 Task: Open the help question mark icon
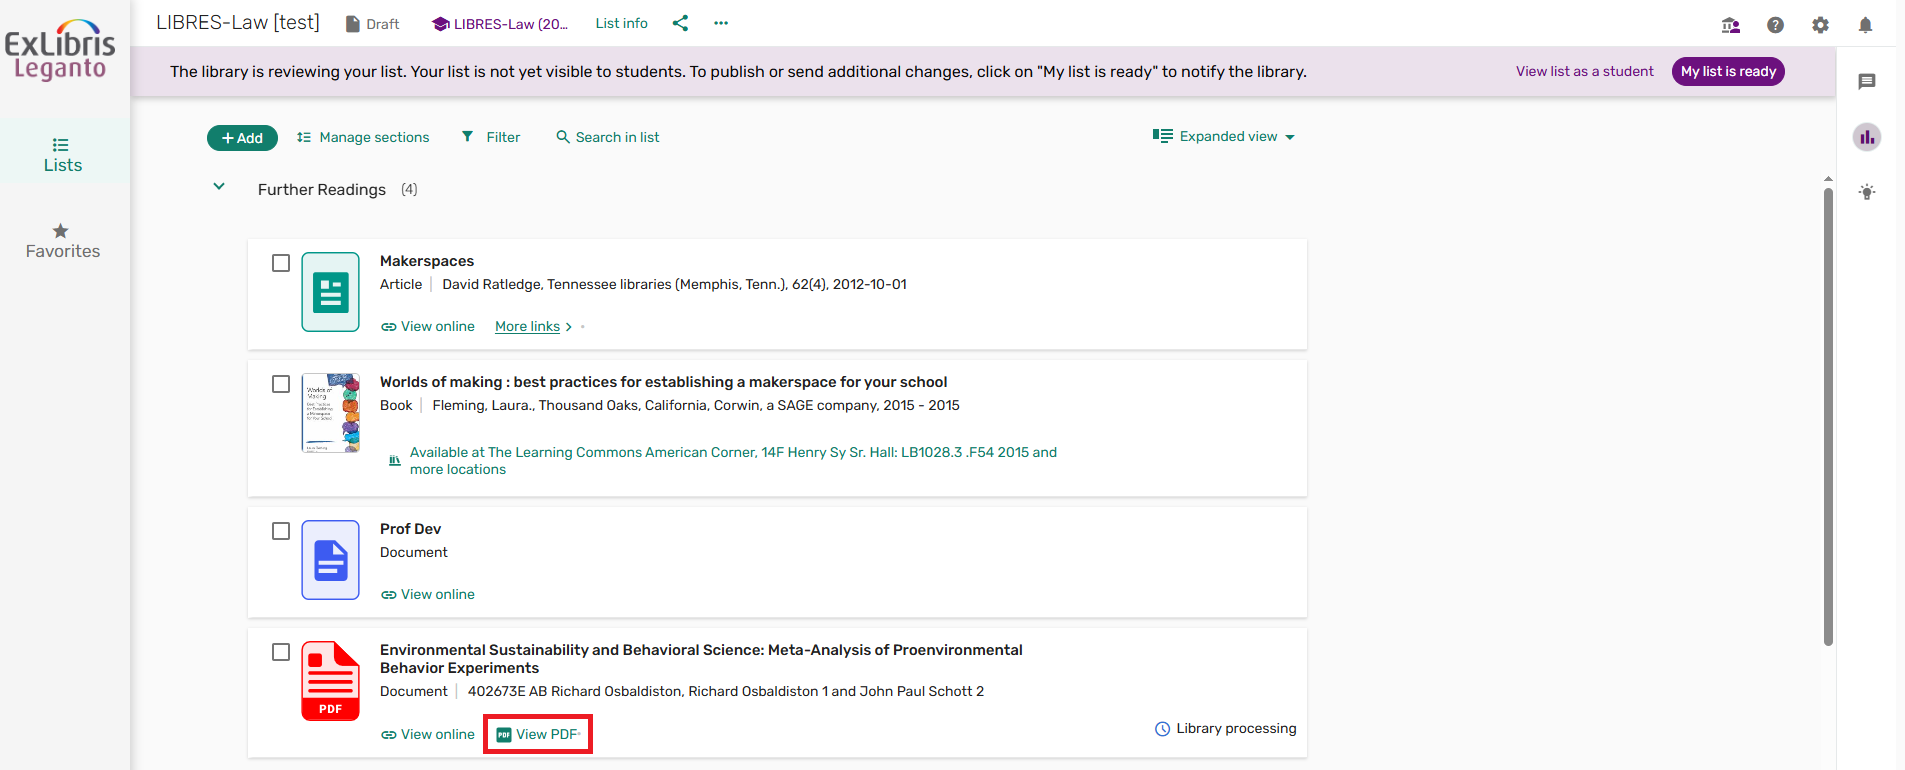coord(1775,25)
